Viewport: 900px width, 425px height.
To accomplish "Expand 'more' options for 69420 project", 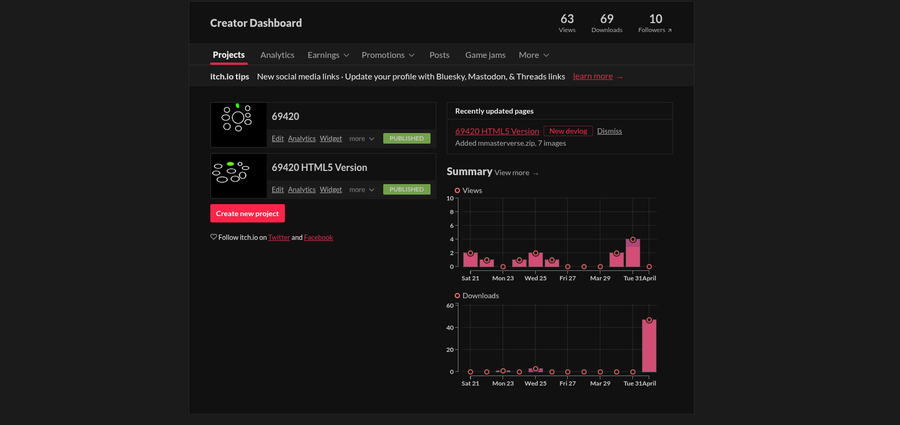I will [362, 138].
